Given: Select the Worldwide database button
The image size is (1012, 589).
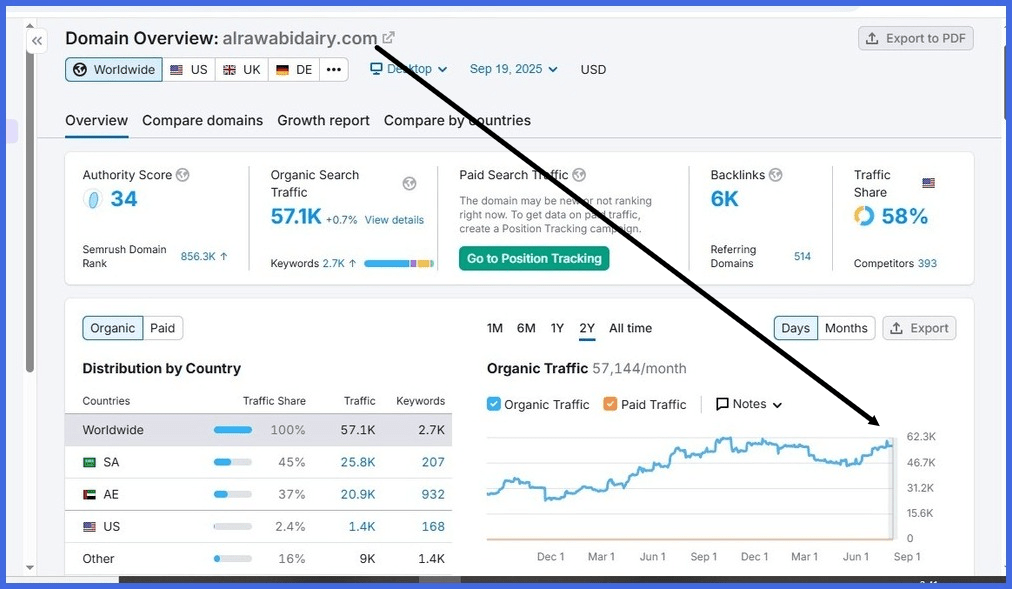Looking at the screenshot, I should pos(114,70).
